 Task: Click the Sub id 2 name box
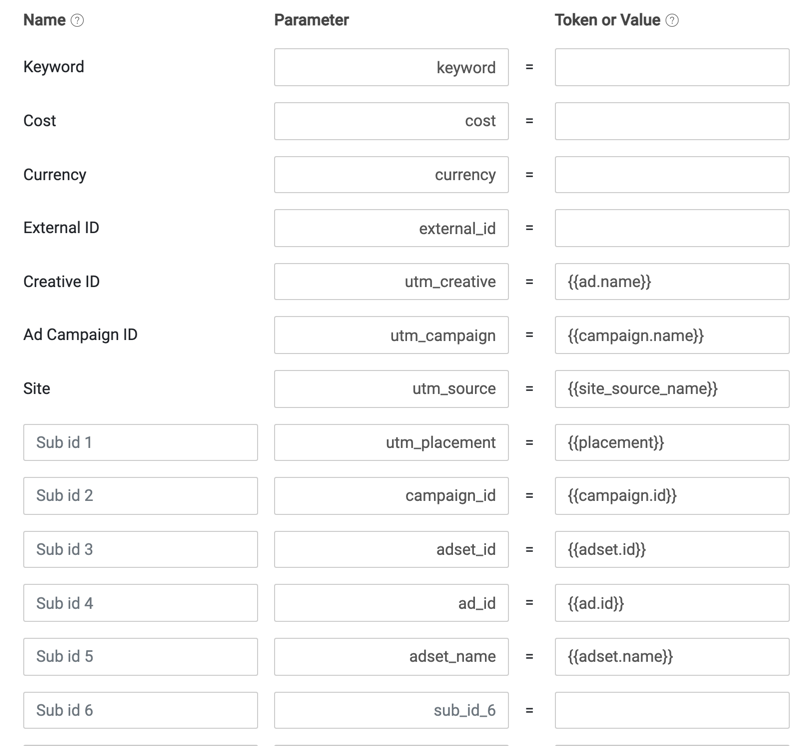click(140, 496)
